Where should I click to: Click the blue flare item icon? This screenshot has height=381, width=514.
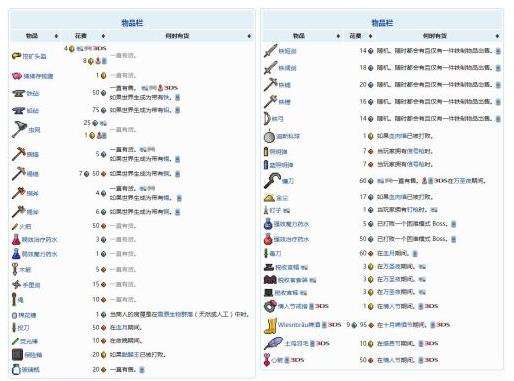coord(266,165)
